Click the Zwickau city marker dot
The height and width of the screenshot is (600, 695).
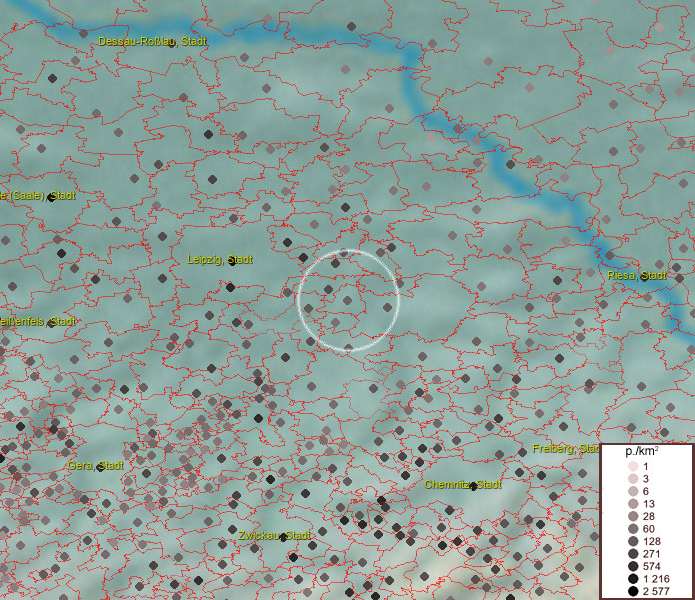[284, 538]
